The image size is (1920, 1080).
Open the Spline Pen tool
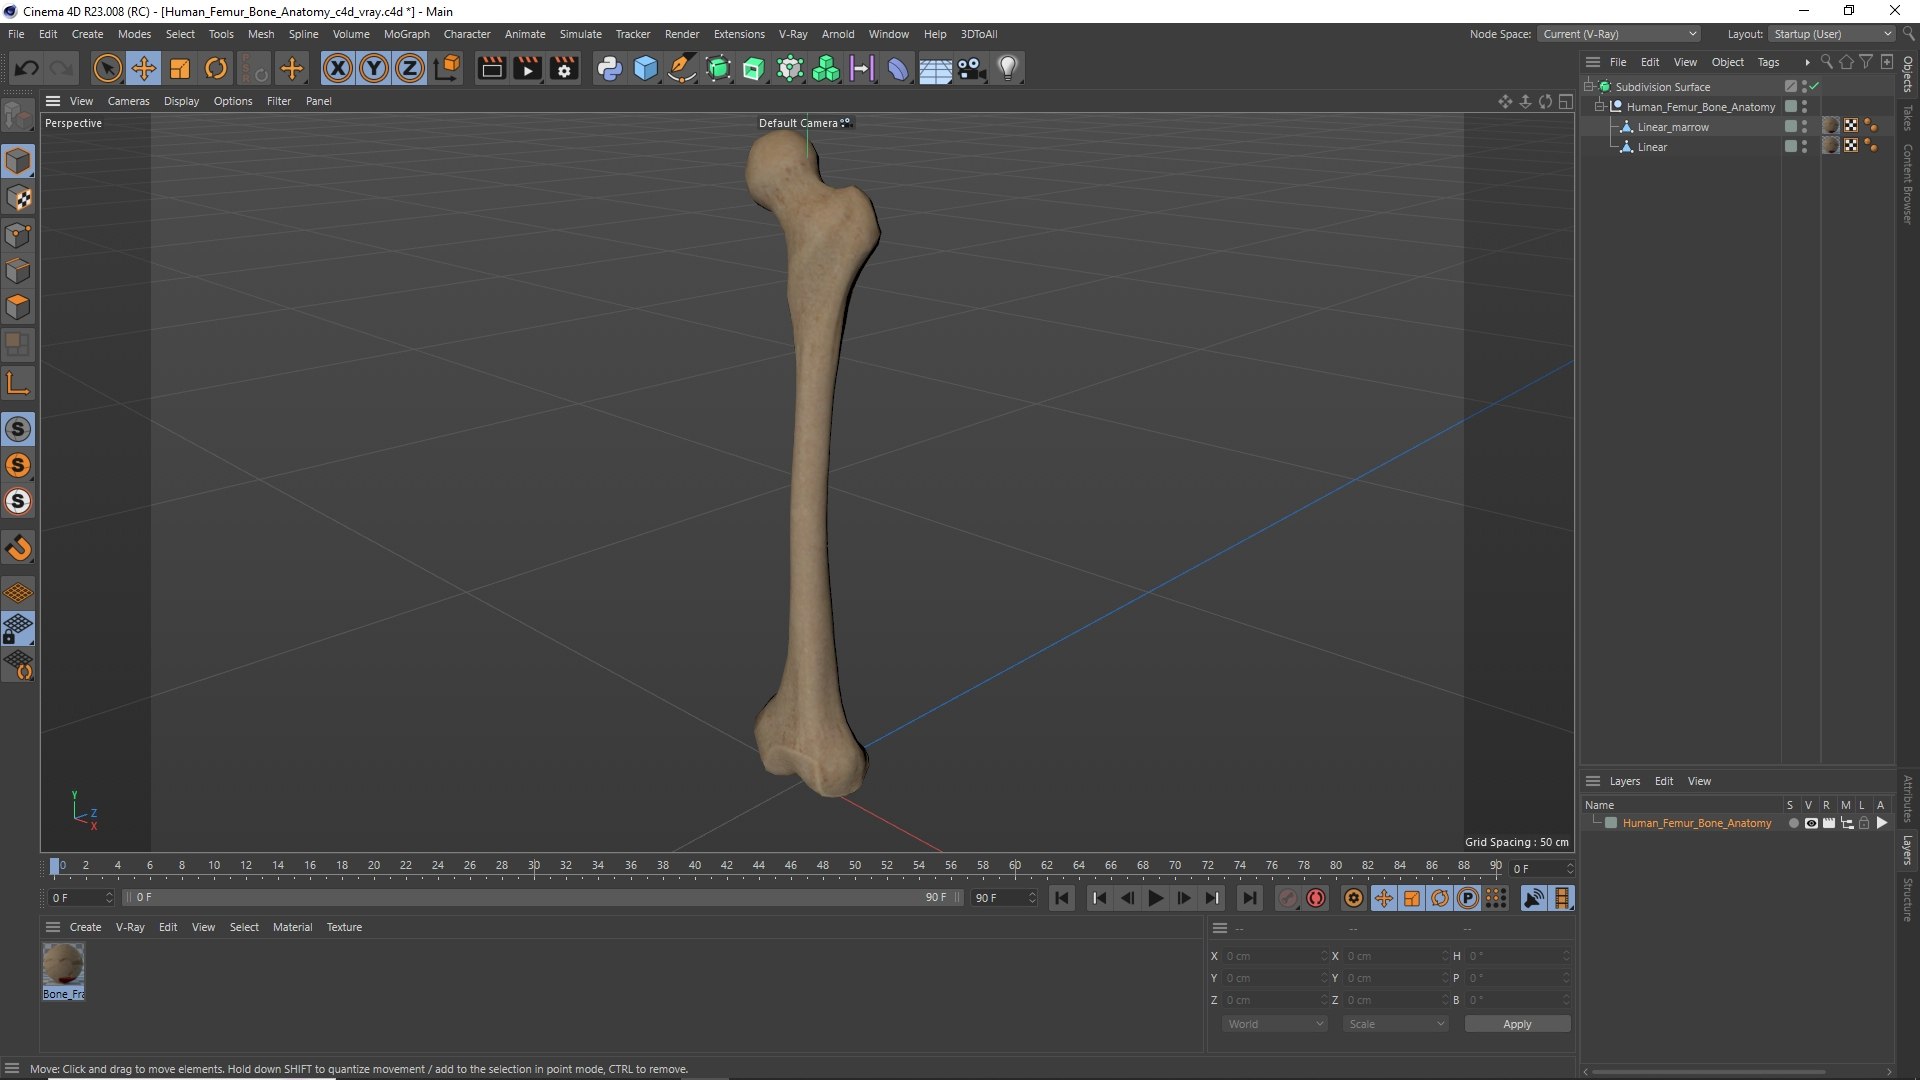682,68
